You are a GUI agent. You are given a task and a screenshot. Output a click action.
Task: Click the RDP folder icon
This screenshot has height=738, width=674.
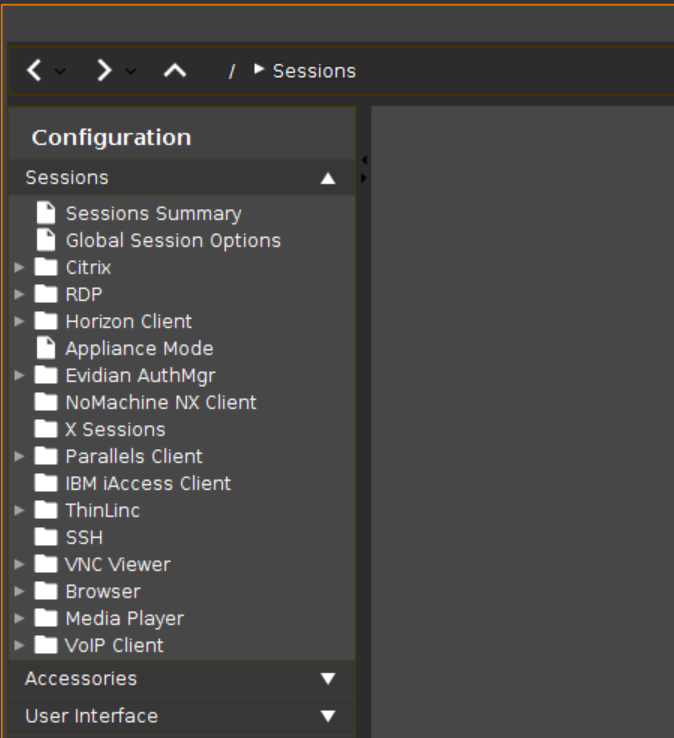click(x=46, y=294)
